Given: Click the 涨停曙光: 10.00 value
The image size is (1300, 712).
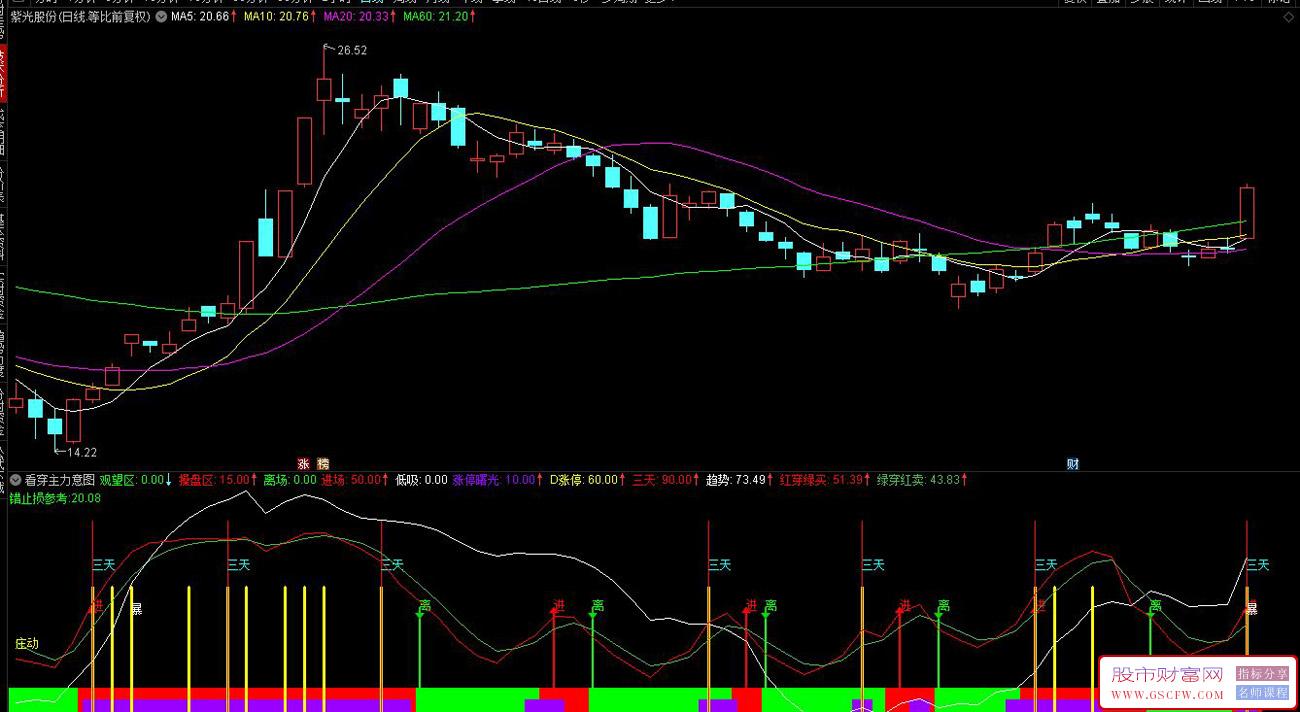Looking at the screenshot, I should pos(499,480).
